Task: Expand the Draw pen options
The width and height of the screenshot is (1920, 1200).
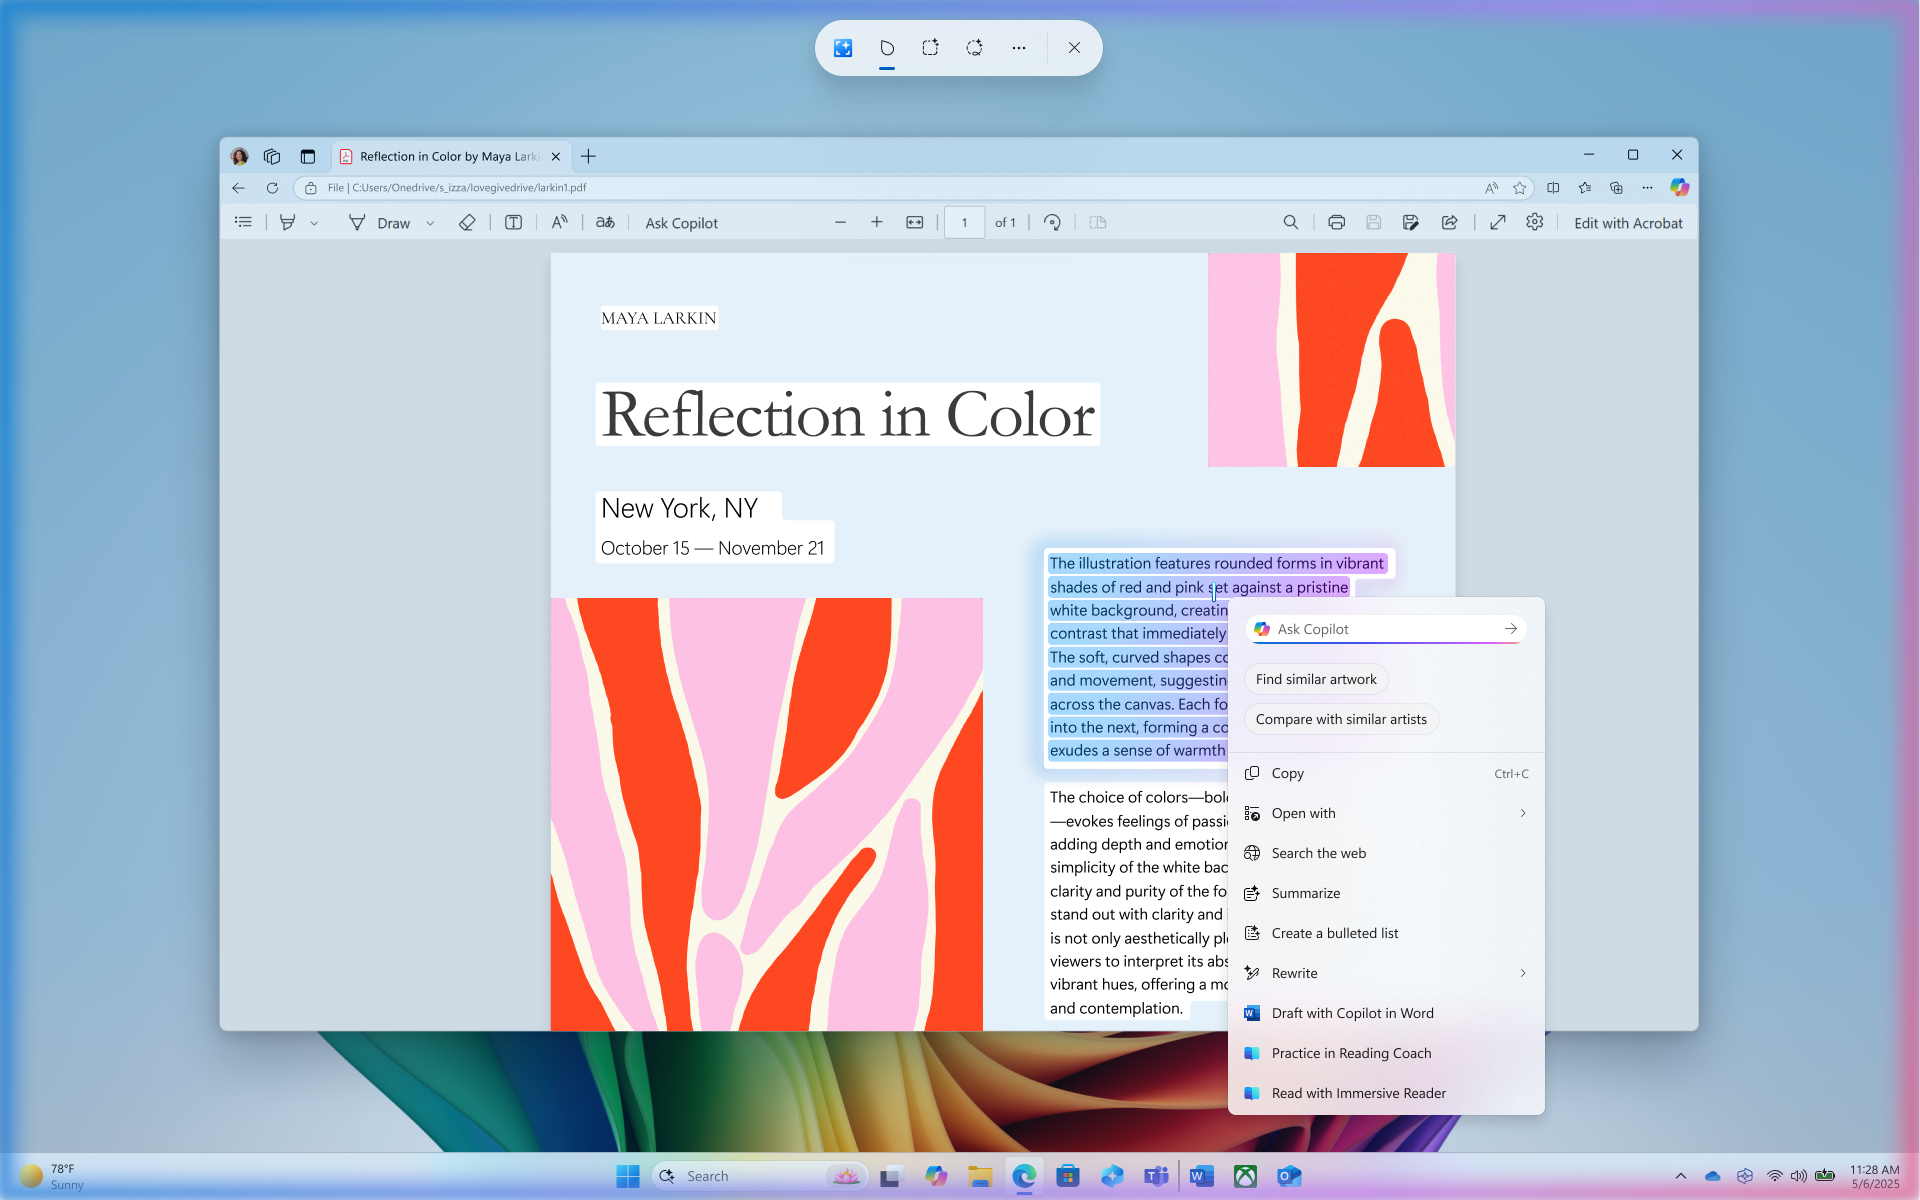Action: coord(430,222)
